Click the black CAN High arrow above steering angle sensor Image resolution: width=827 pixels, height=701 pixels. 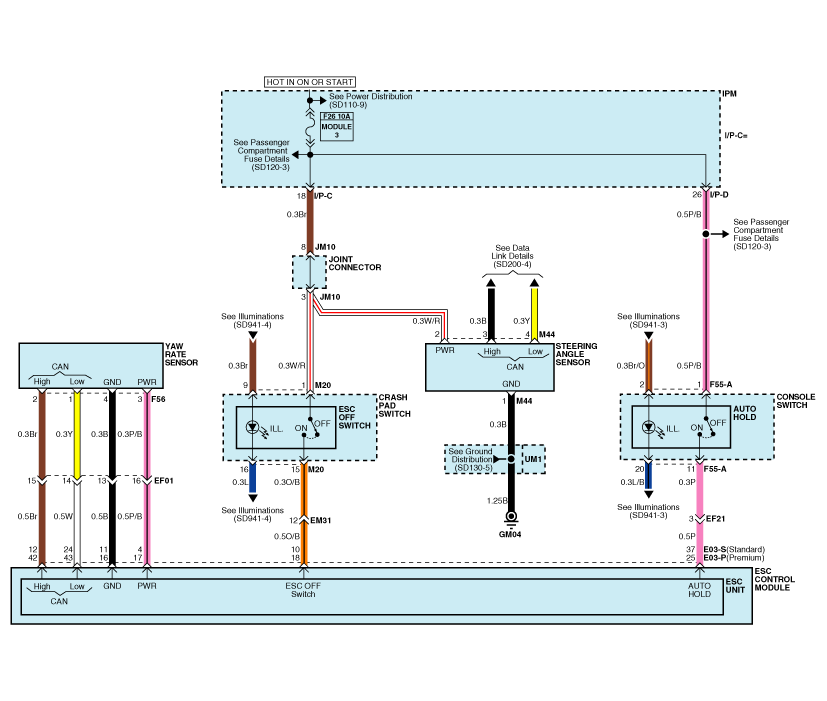[491, 298]
